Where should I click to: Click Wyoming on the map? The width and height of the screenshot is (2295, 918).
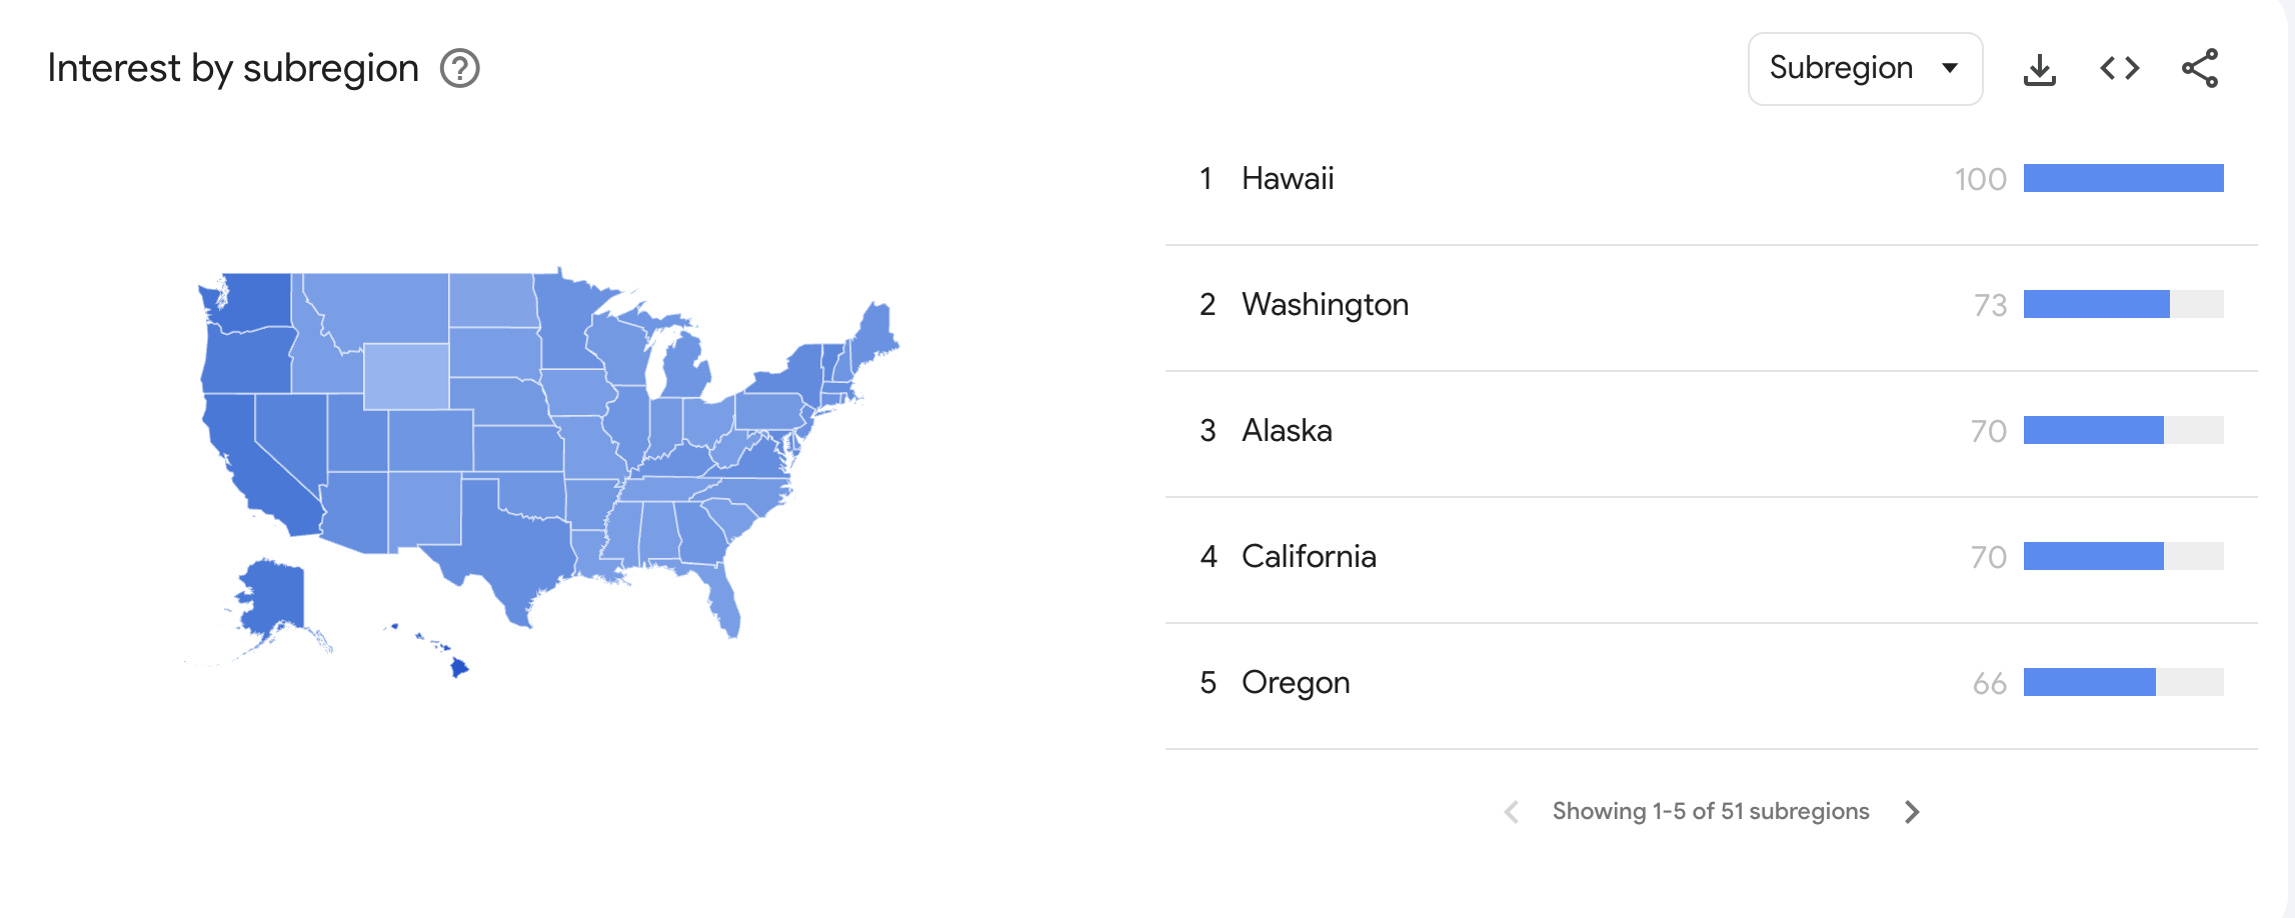point(406,376)
